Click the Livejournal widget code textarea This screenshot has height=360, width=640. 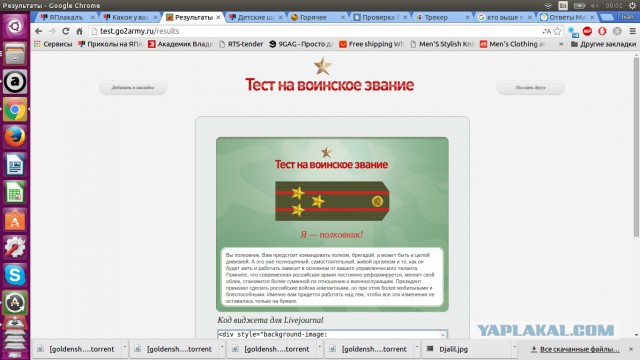pos(332,334)
